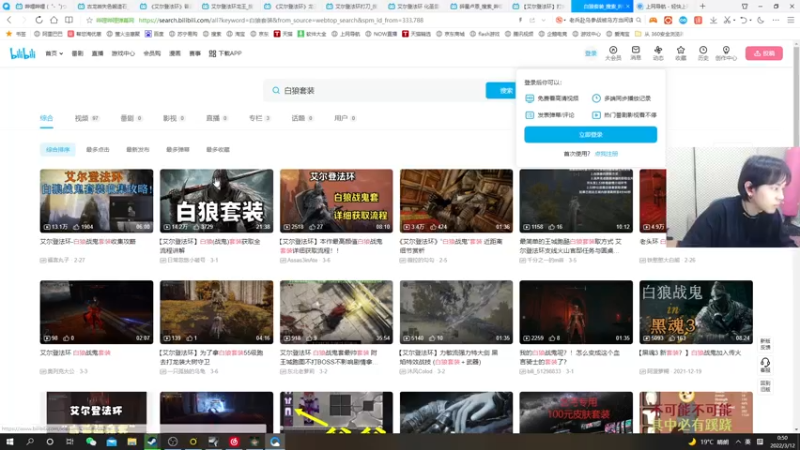Sort by 最多弹幕
Image resolution: width=800 pixels, height=450 pixels.
click(x=178, y=149)
